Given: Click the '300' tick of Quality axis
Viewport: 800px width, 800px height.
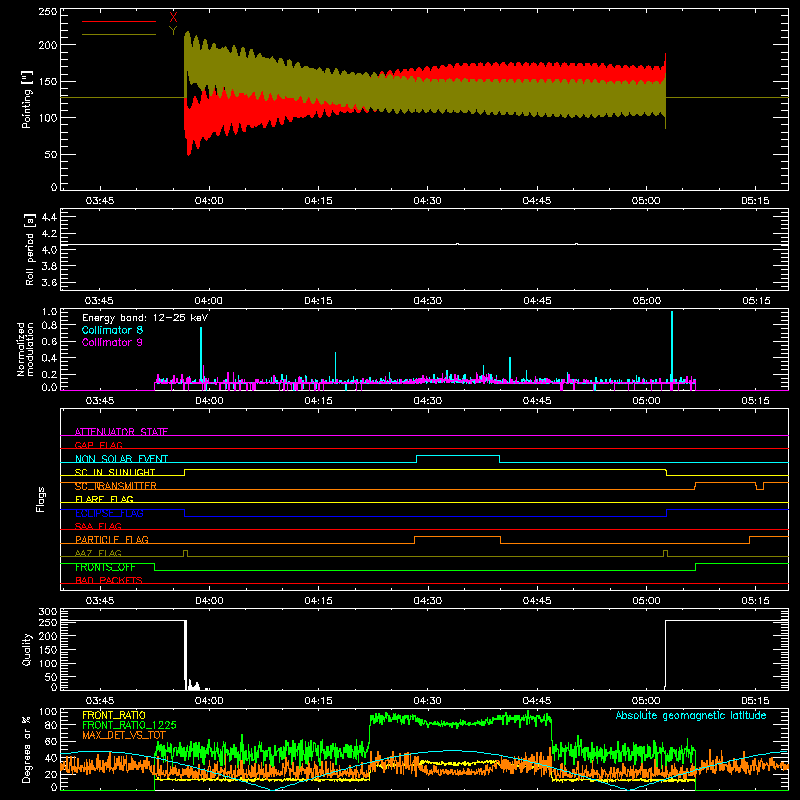Looking at the screenshot, I should click(x=47, y=612).
